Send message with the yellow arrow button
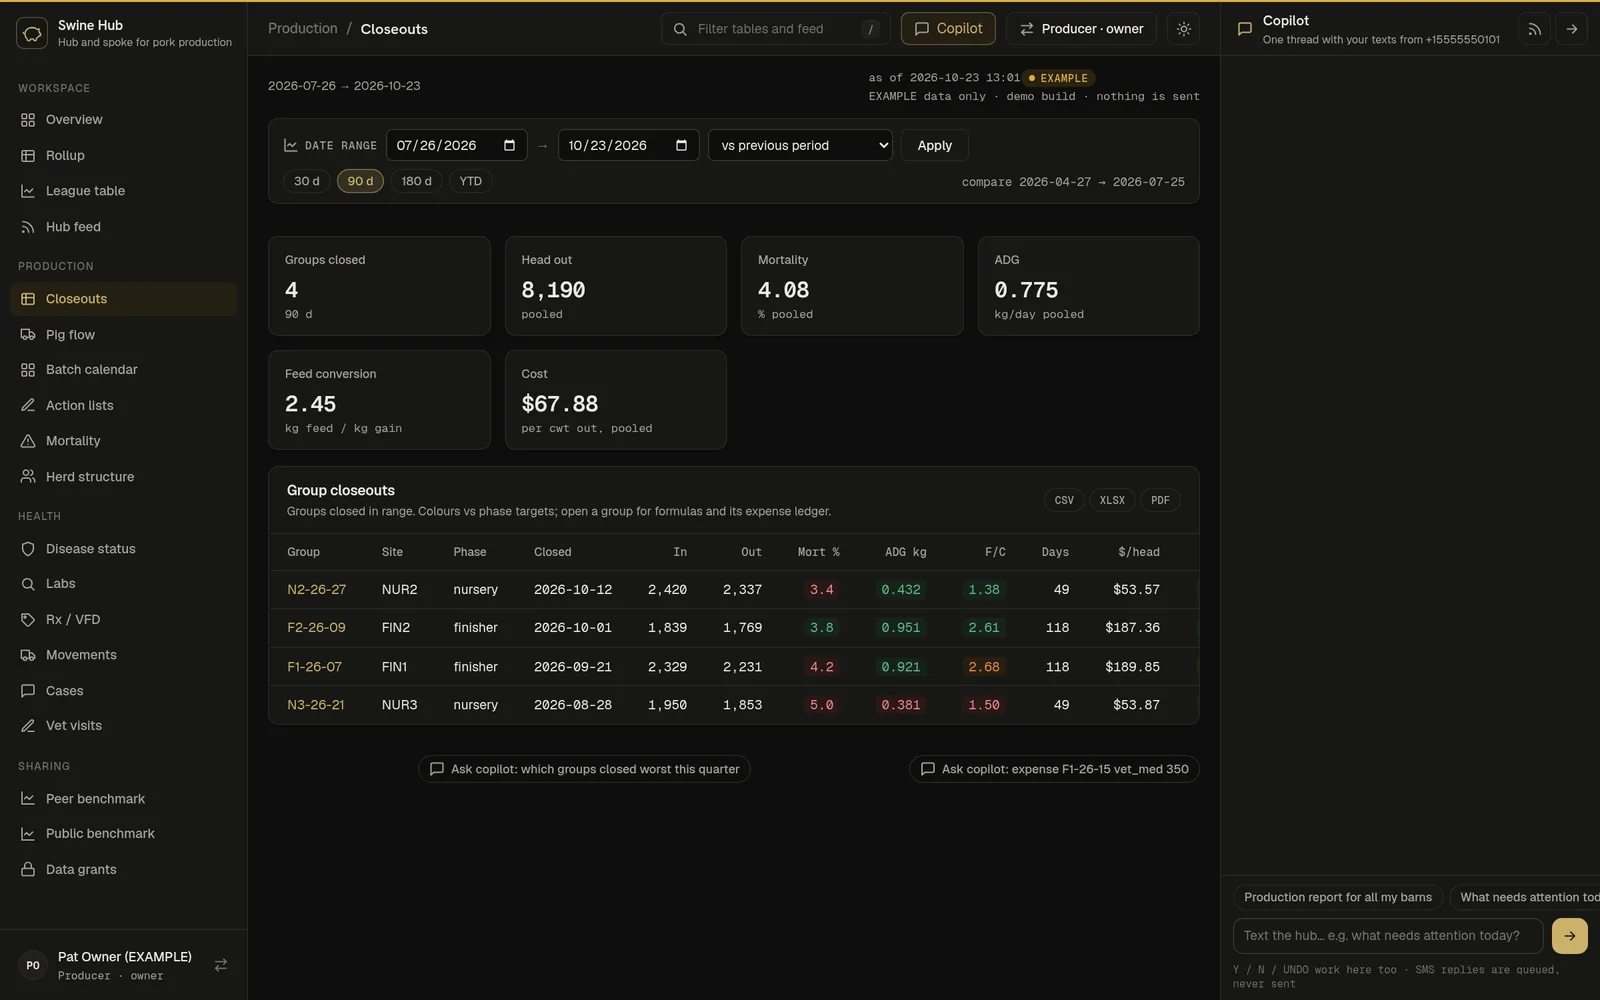The image size is (1600, 1000). click(x=1570, y=936)
